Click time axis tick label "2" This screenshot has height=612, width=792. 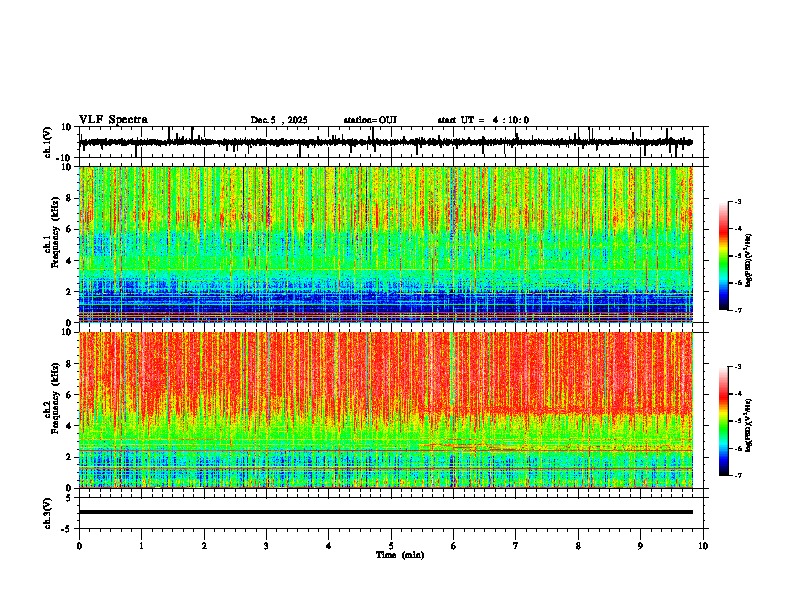click(x=204, y=546)
